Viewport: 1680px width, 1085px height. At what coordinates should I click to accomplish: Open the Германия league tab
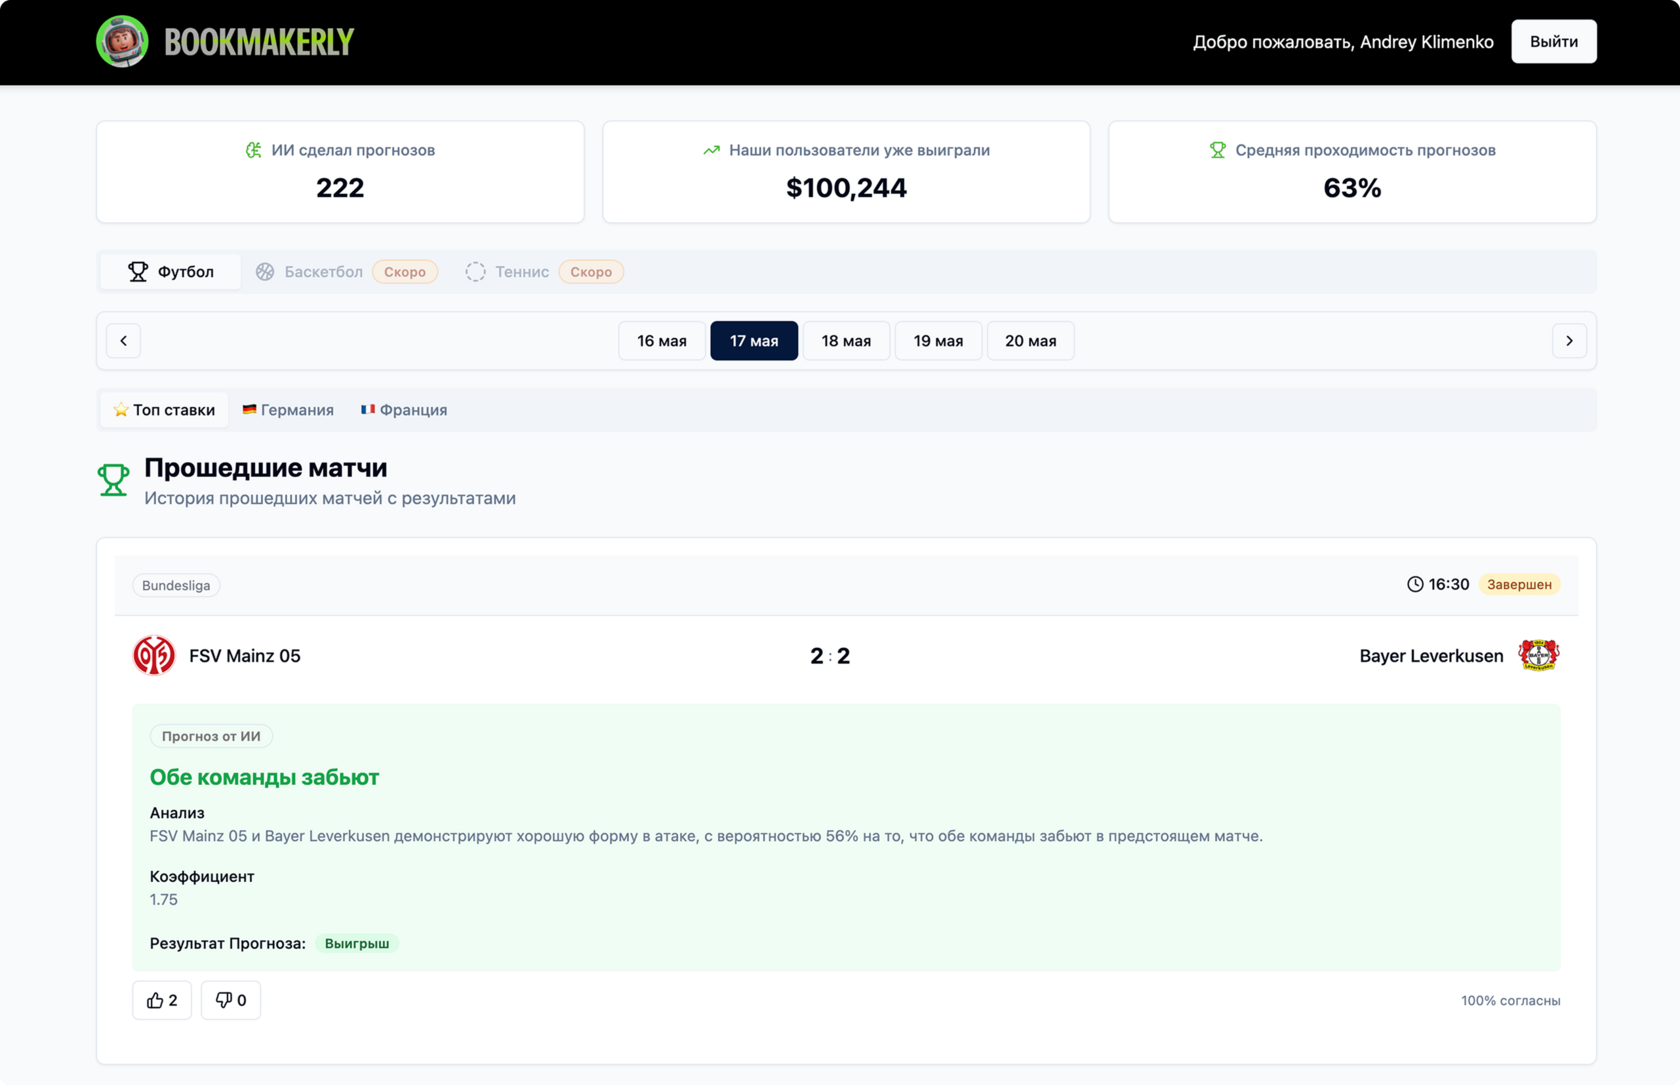coord(288,410)
